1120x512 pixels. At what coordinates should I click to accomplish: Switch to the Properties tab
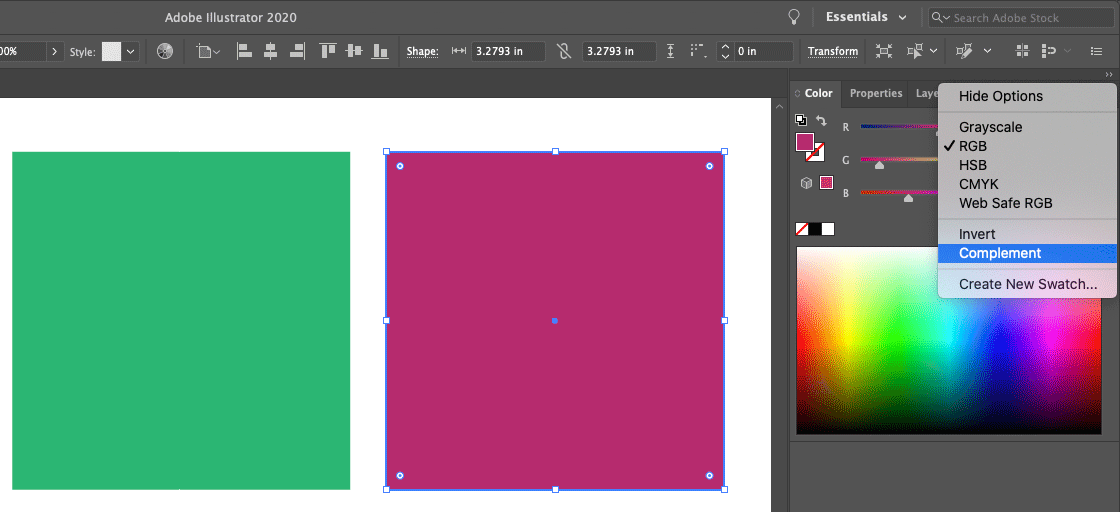click(x=876, y=94)
